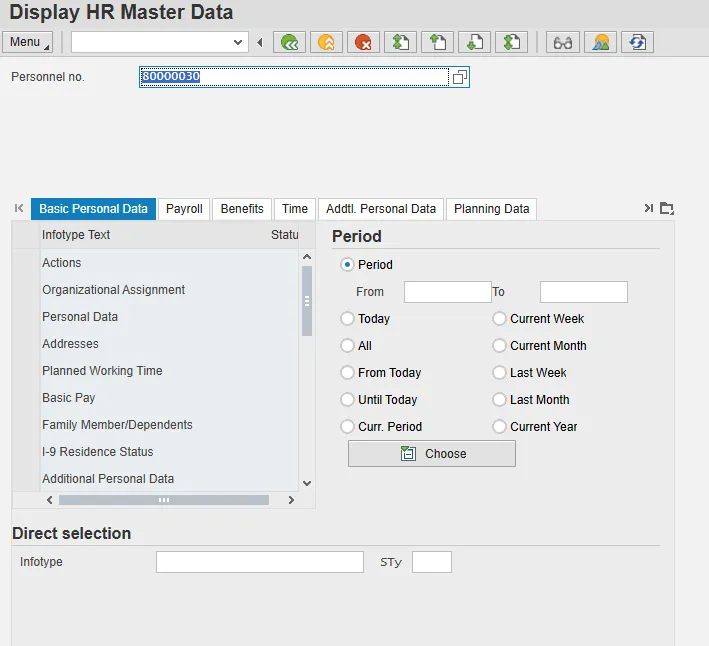This screenshot has width=709, height=646.
Task: Click the orange Exit icon in toolbar
Action: tap(326, 42)
